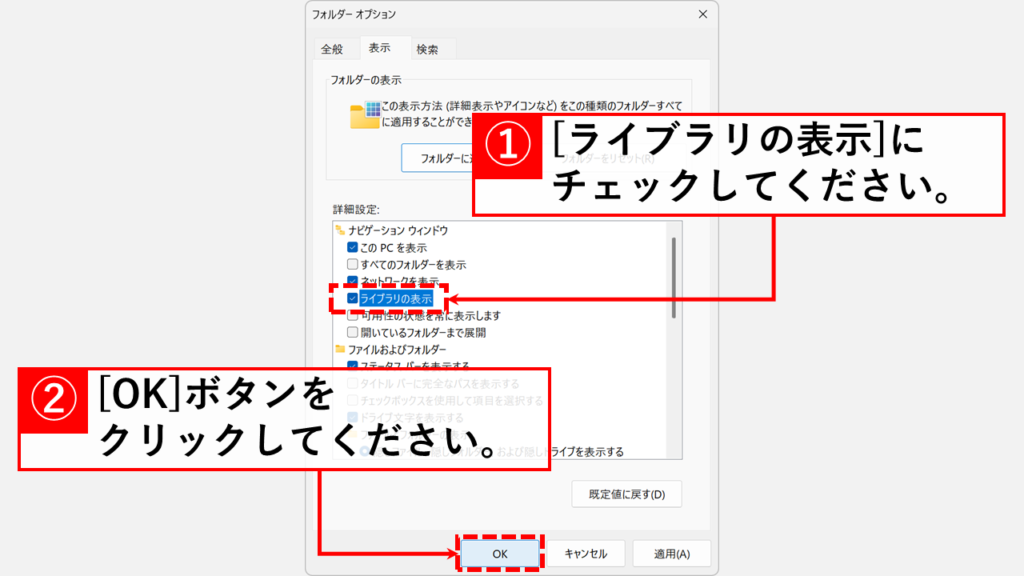1024x576 pixels.
Task: Toggle ネットワークを表示 checkbox
Action: point(353,281)
